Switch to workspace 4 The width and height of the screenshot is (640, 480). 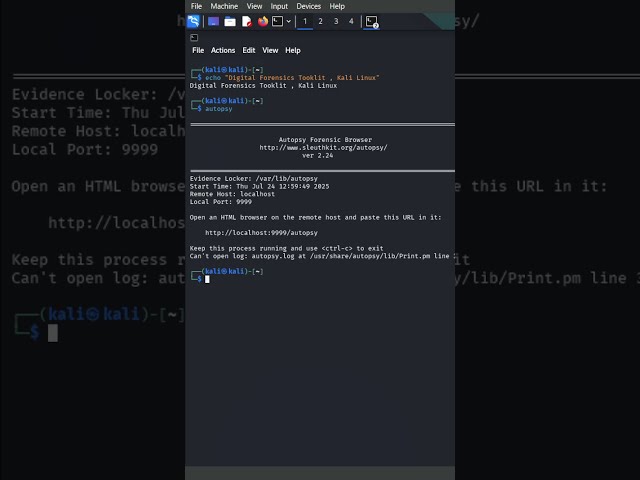[x=351, y=21]
